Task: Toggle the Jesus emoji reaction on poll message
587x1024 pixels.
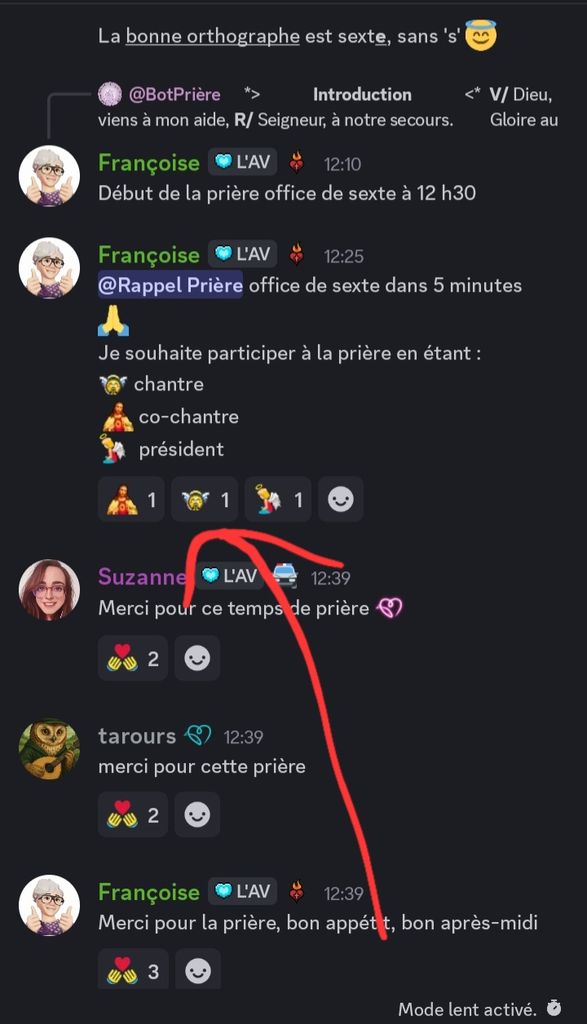Action: tap(131, 500)
